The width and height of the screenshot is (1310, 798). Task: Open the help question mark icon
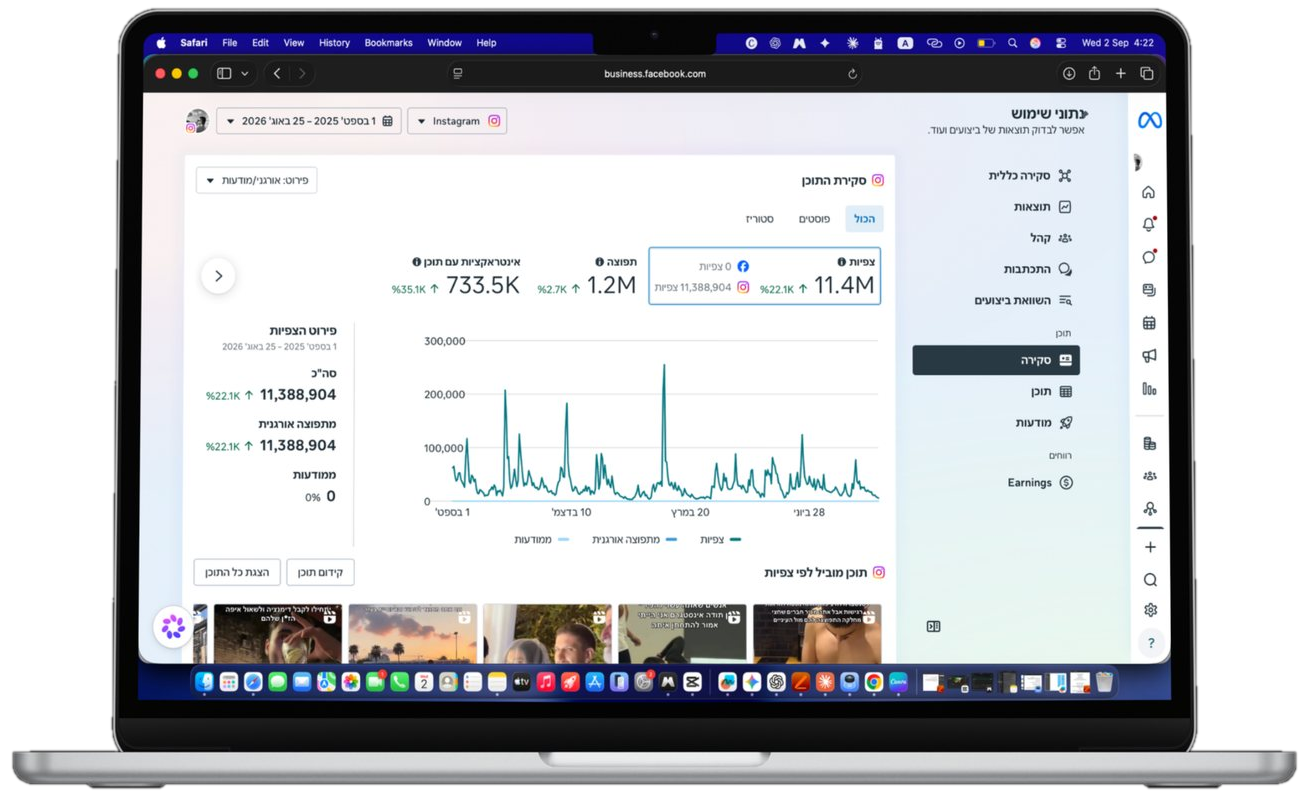click(1150, 643)
